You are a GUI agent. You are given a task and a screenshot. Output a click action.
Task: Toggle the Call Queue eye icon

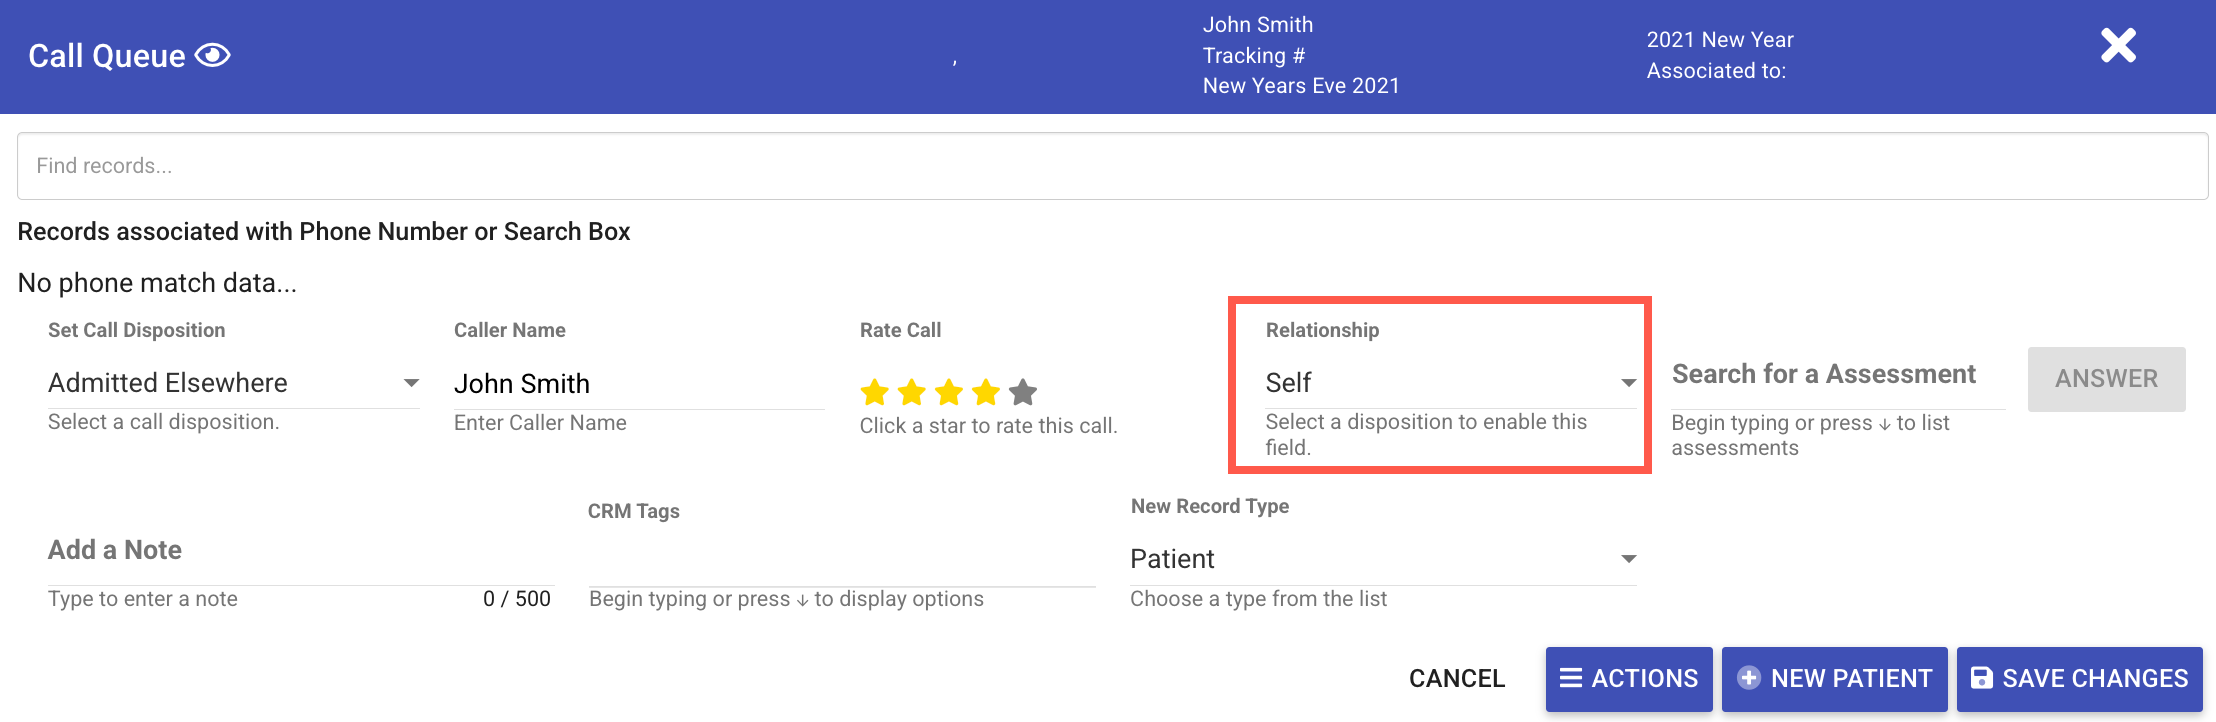coord(212,56)
